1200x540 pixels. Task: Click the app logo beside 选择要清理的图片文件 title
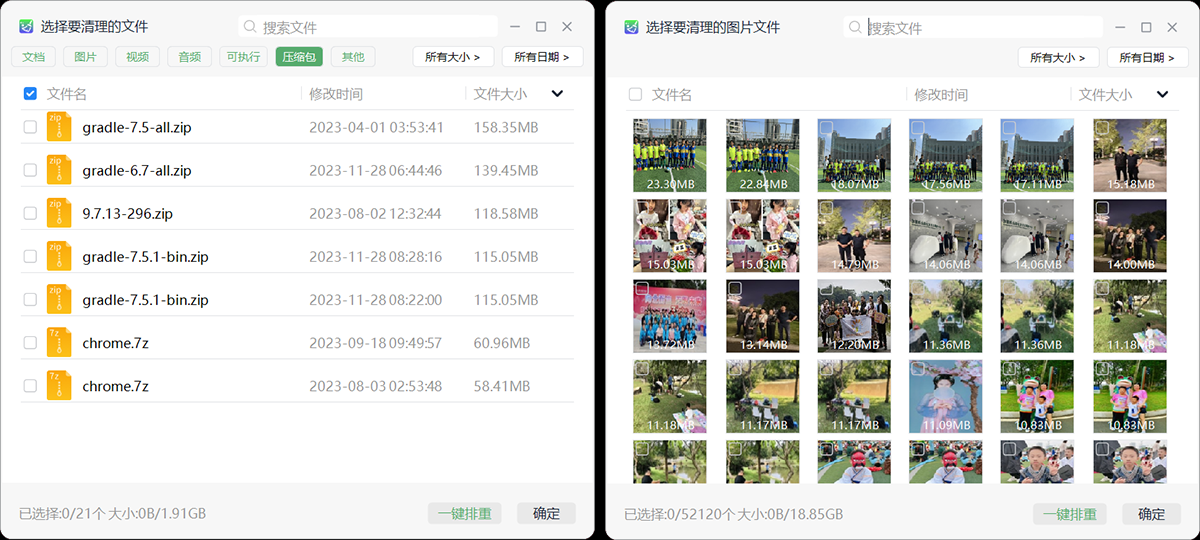(x=632, y=27)
